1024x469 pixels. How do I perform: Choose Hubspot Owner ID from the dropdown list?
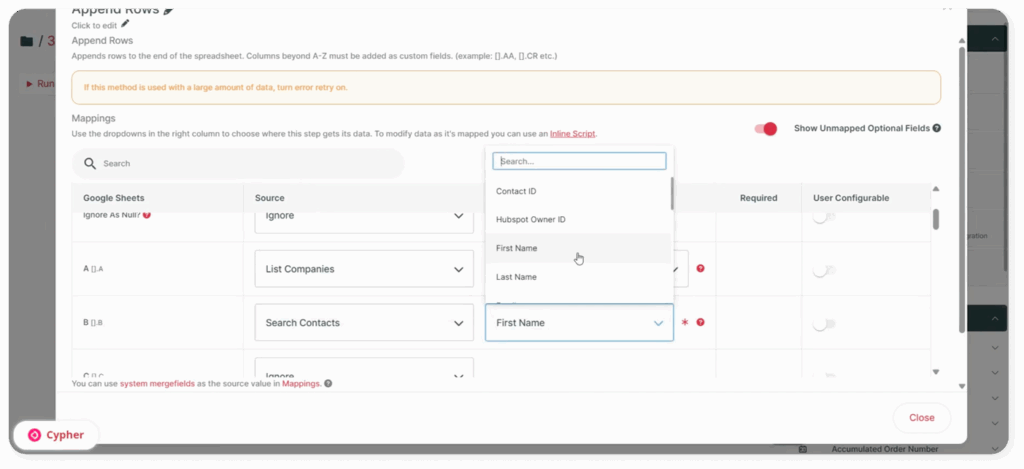click(x=578, y=219)
